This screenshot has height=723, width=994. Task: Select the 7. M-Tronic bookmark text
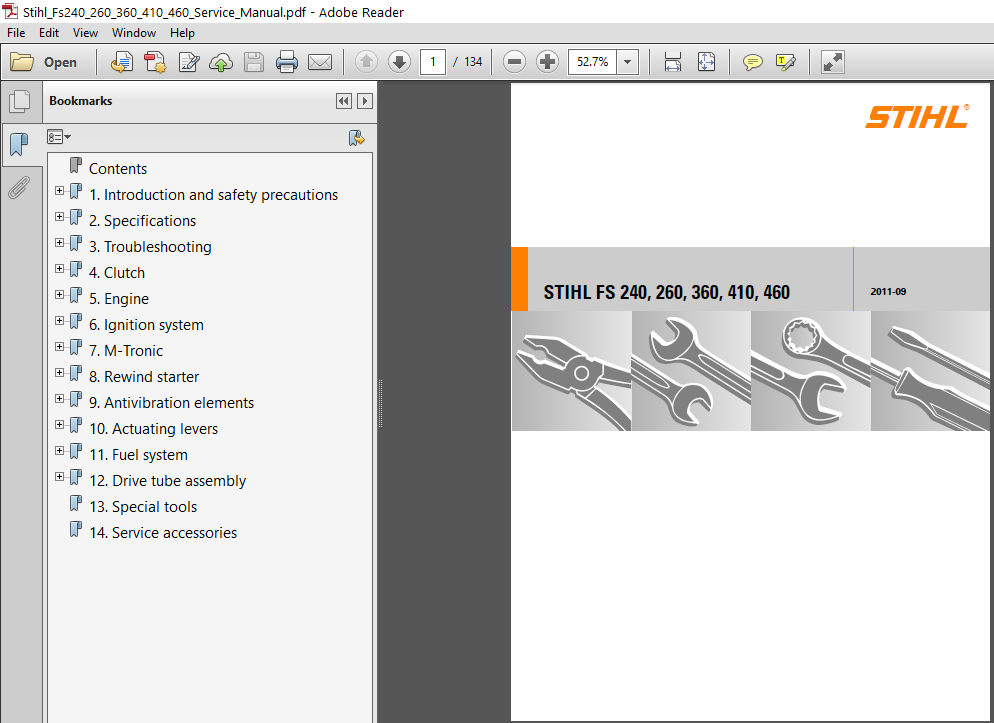coord(126,351)
